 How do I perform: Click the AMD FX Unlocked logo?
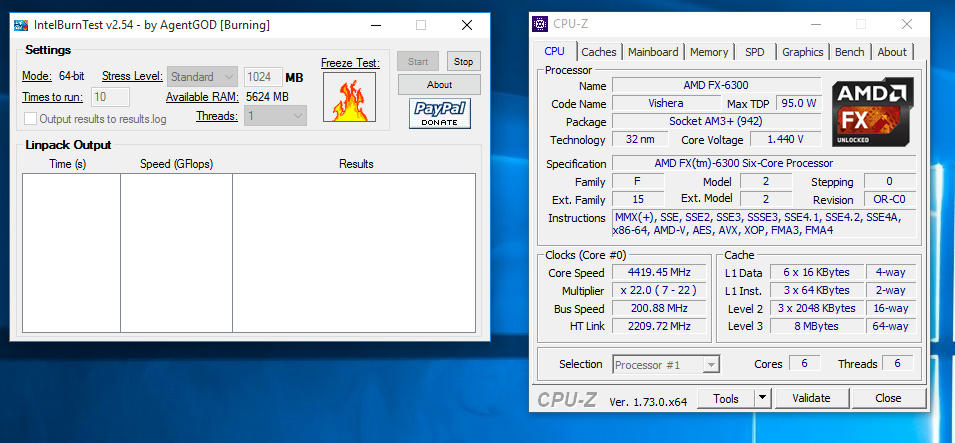coord(873,112)
